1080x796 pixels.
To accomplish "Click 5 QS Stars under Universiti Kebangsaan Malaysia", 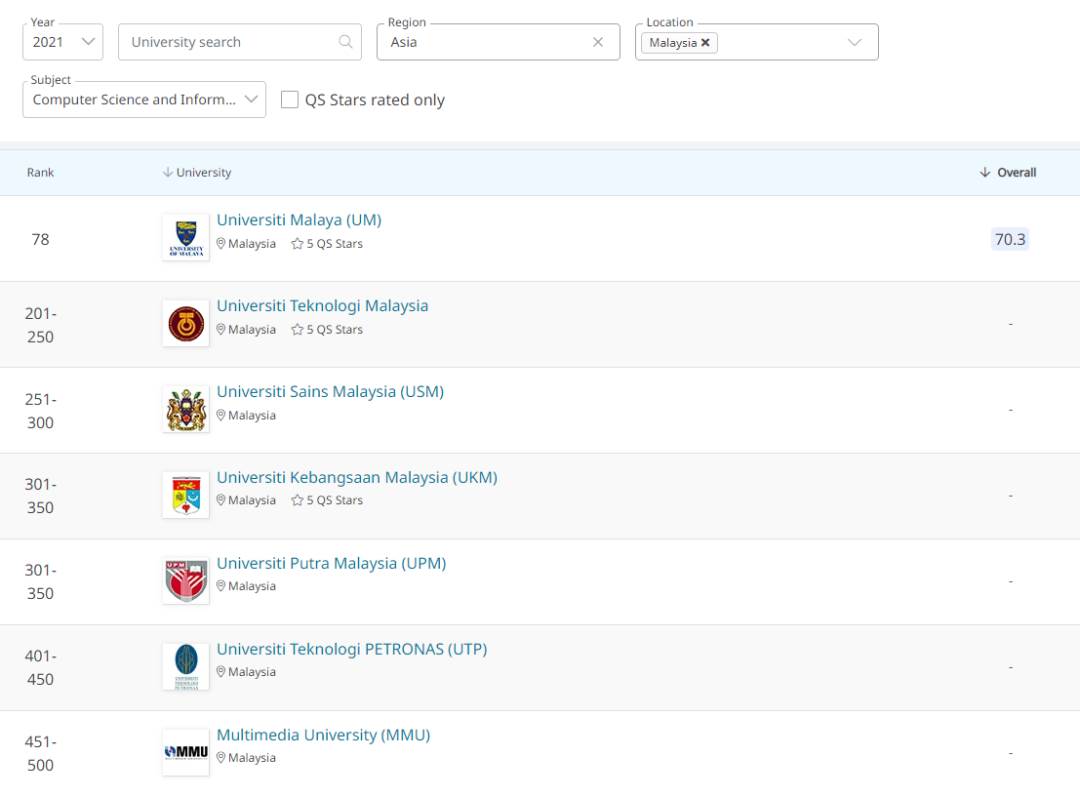I will coord(334,501).
